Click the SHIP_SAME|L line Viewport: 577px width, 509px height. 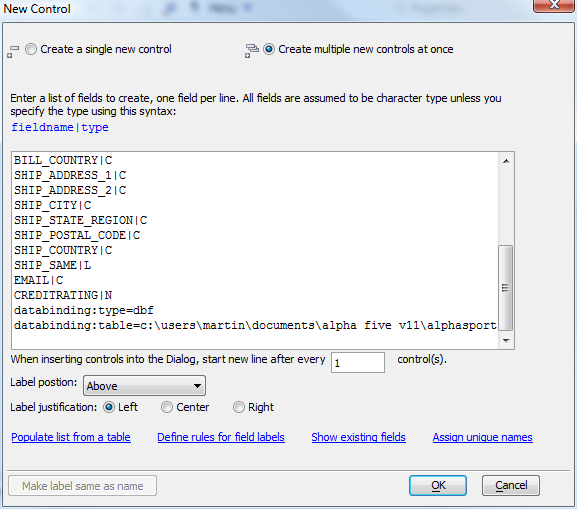[x=53, y=265]
